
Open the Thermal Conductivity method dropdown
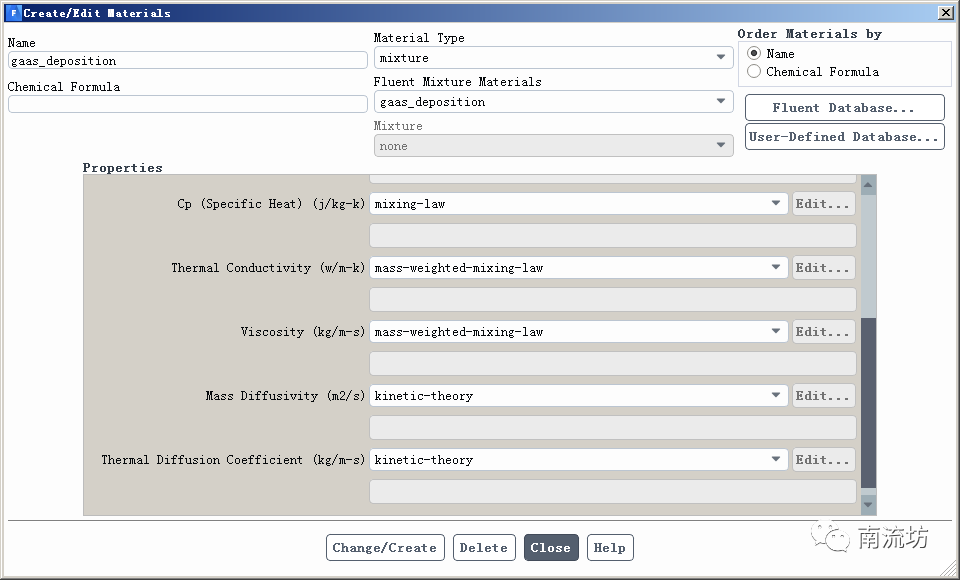pos(579,268)
